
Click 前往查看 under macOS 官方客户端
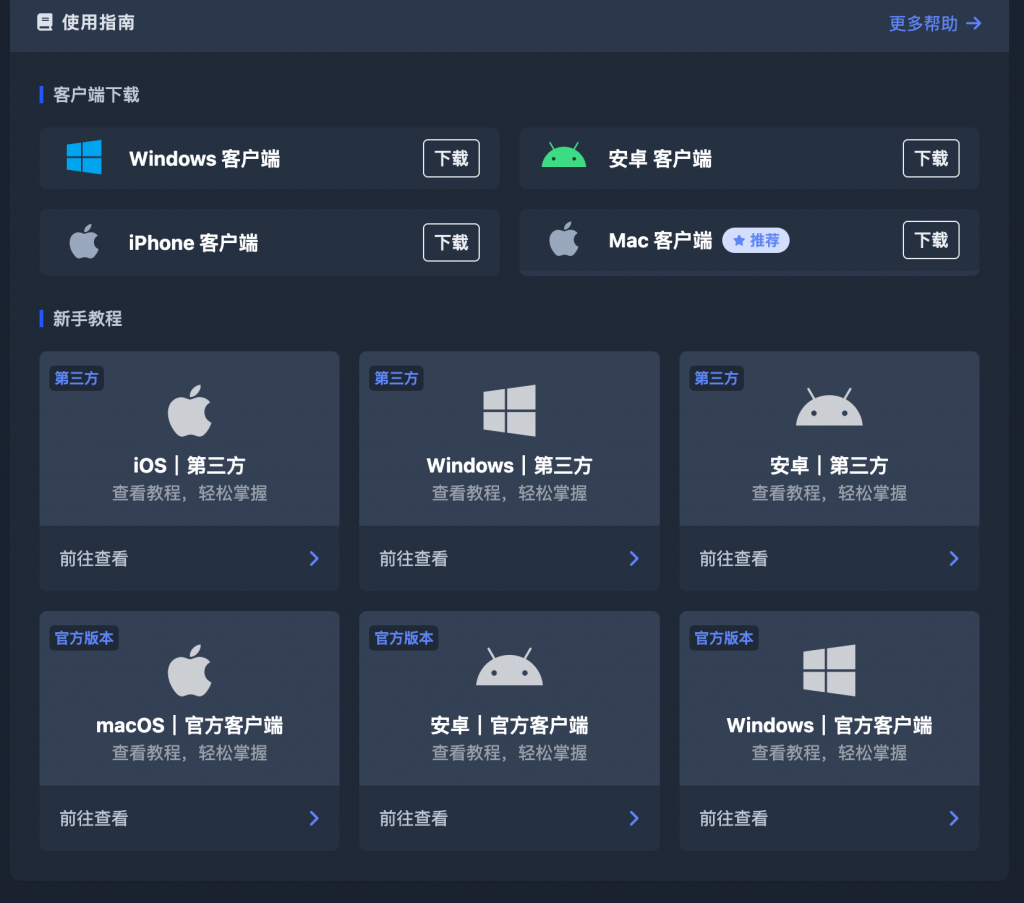[94, 818]
